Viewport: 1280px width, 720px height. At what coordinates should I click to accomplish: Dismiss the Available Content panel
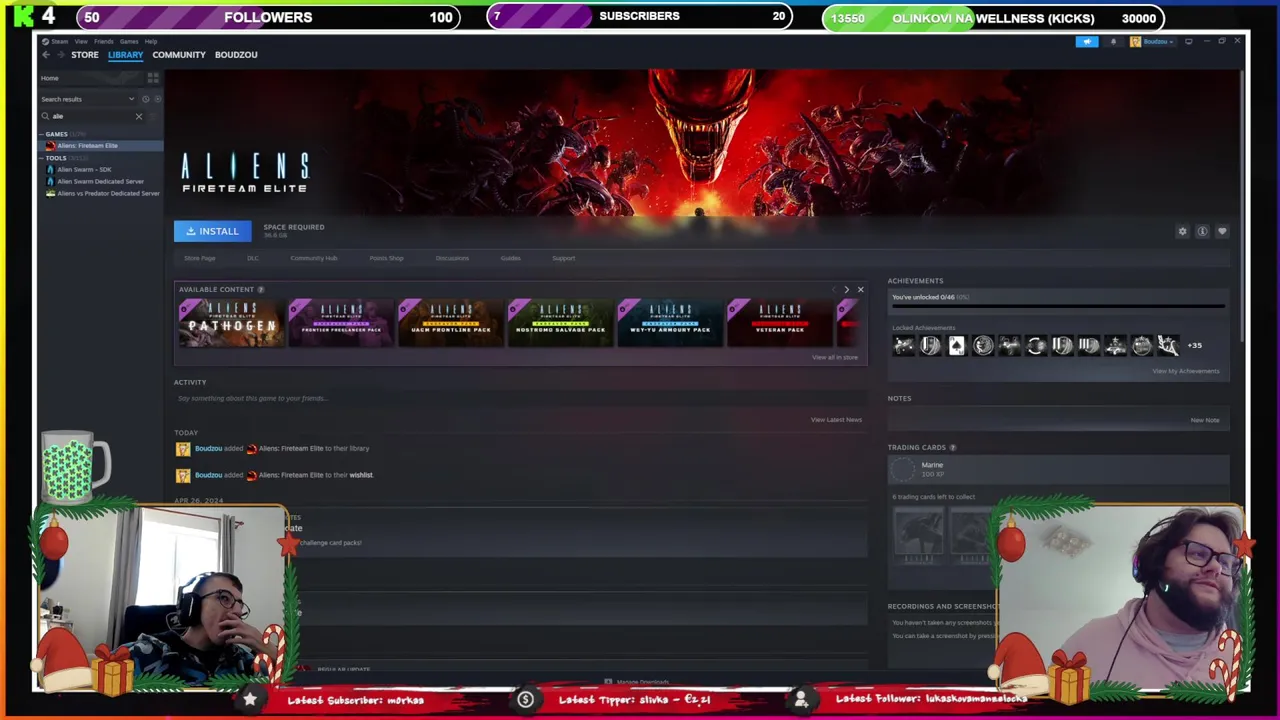(x=860, y=290)
